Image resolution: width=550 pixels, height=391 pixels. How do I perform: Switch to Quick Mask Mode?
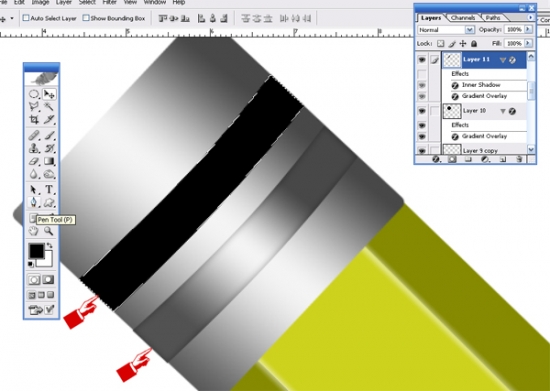click(48, 280)
